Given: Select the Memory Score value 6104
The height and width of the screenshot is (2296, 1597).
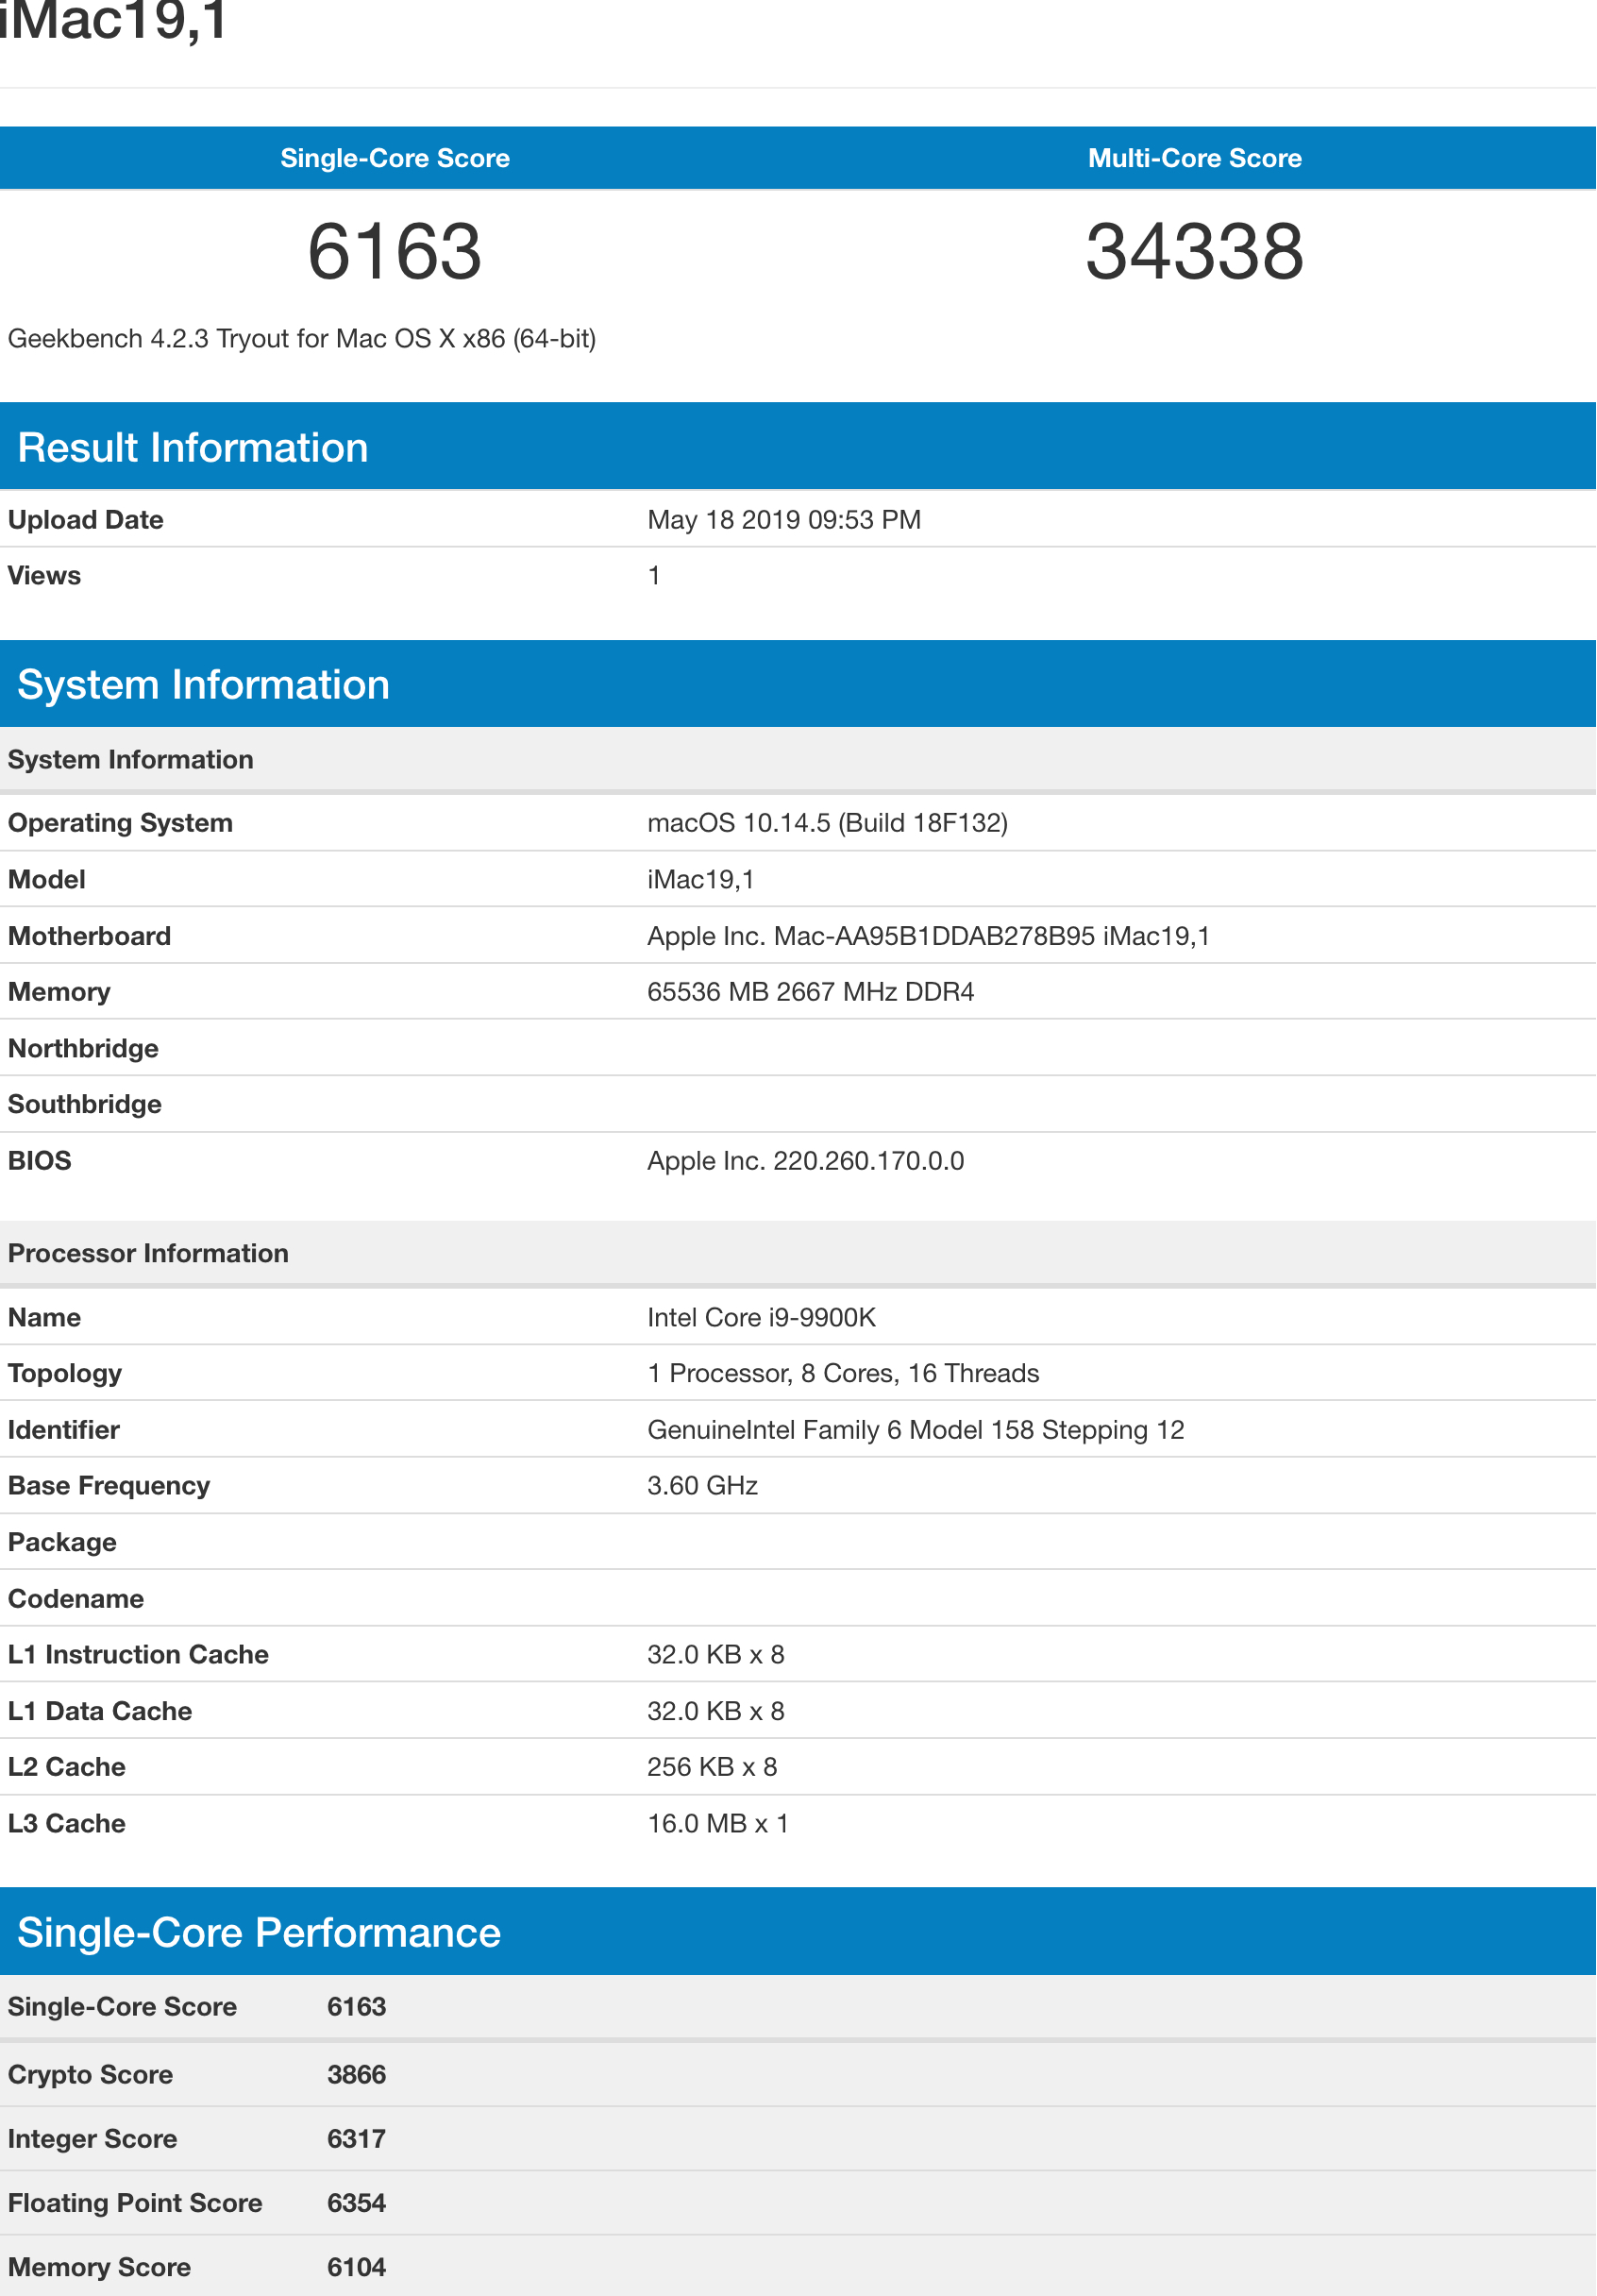Looking at the screenshot, I should coord(357,2267).
